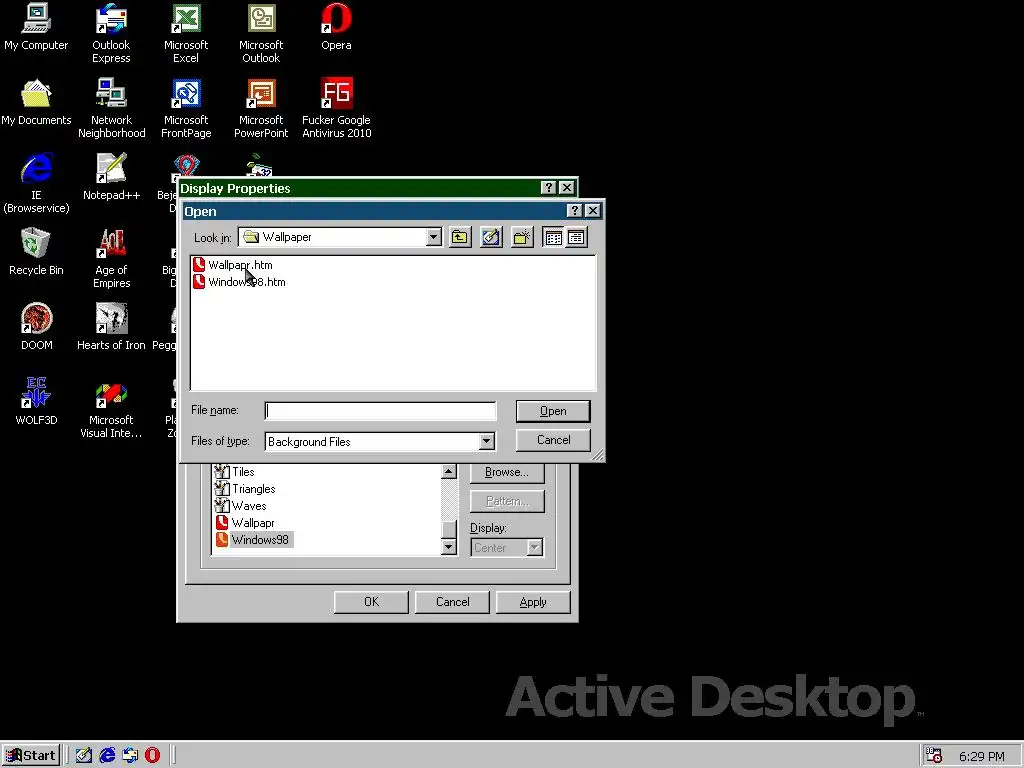Viewport: 1024px width, 768px height.
Task: Open Microsoft Outlook desktop shortcut
Action: tap(261, 34)
